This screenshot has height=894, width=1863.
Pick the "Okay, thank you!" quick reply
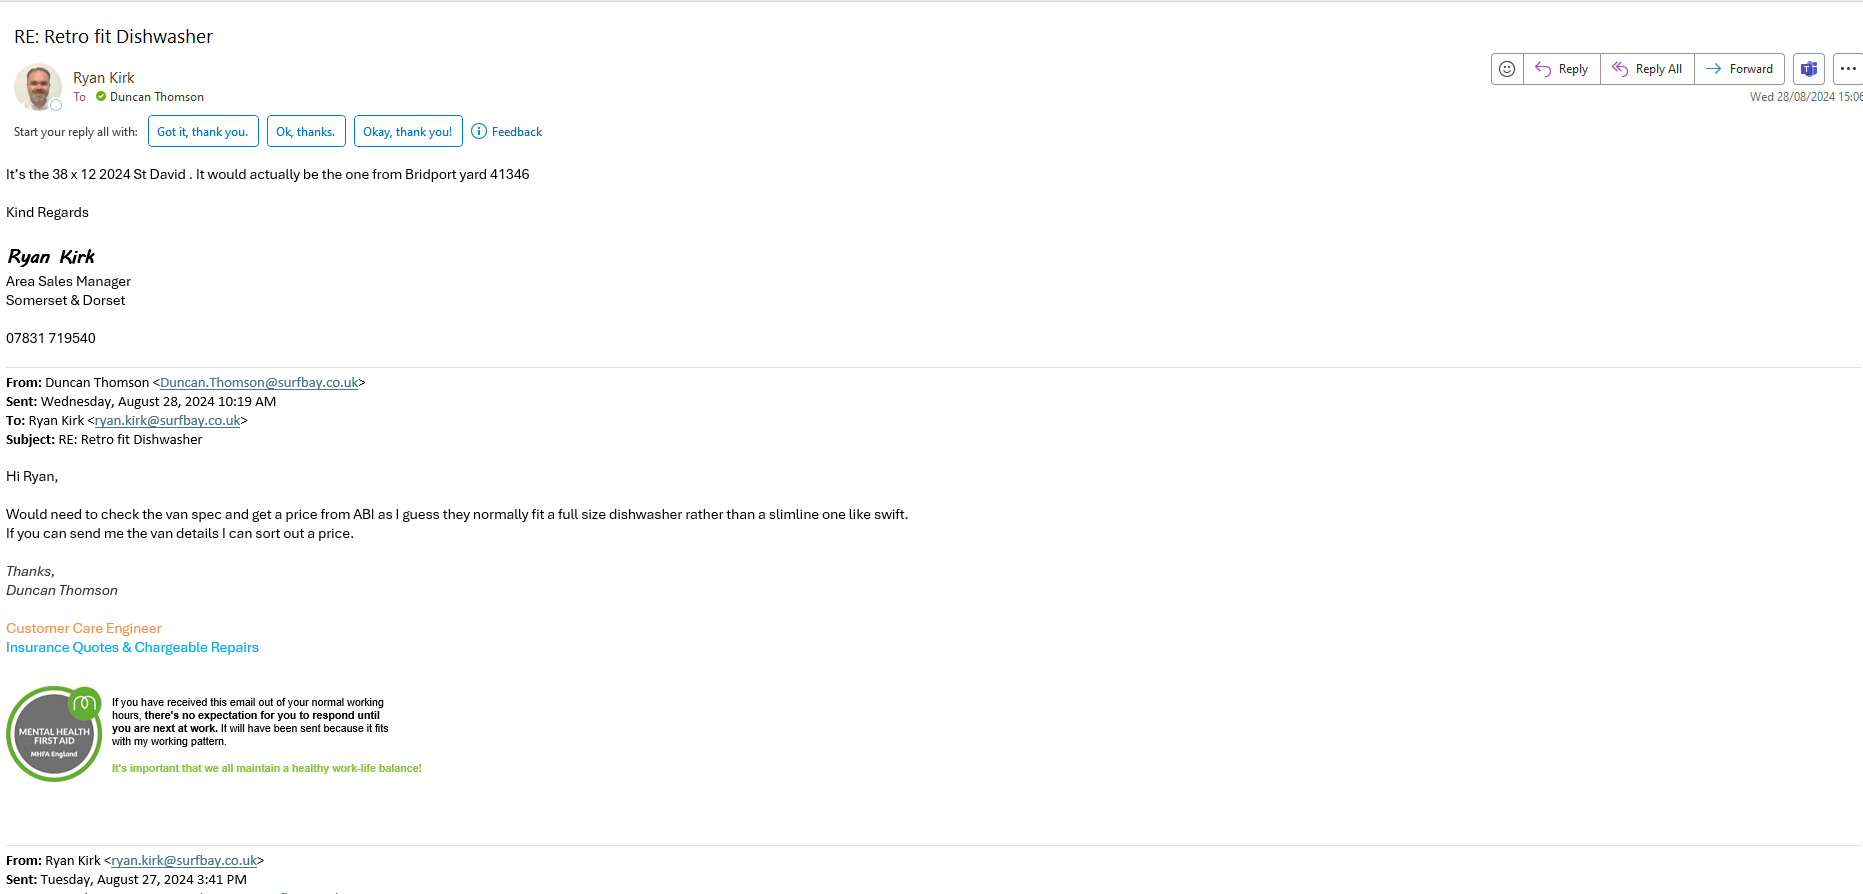[x=408, y=132]
